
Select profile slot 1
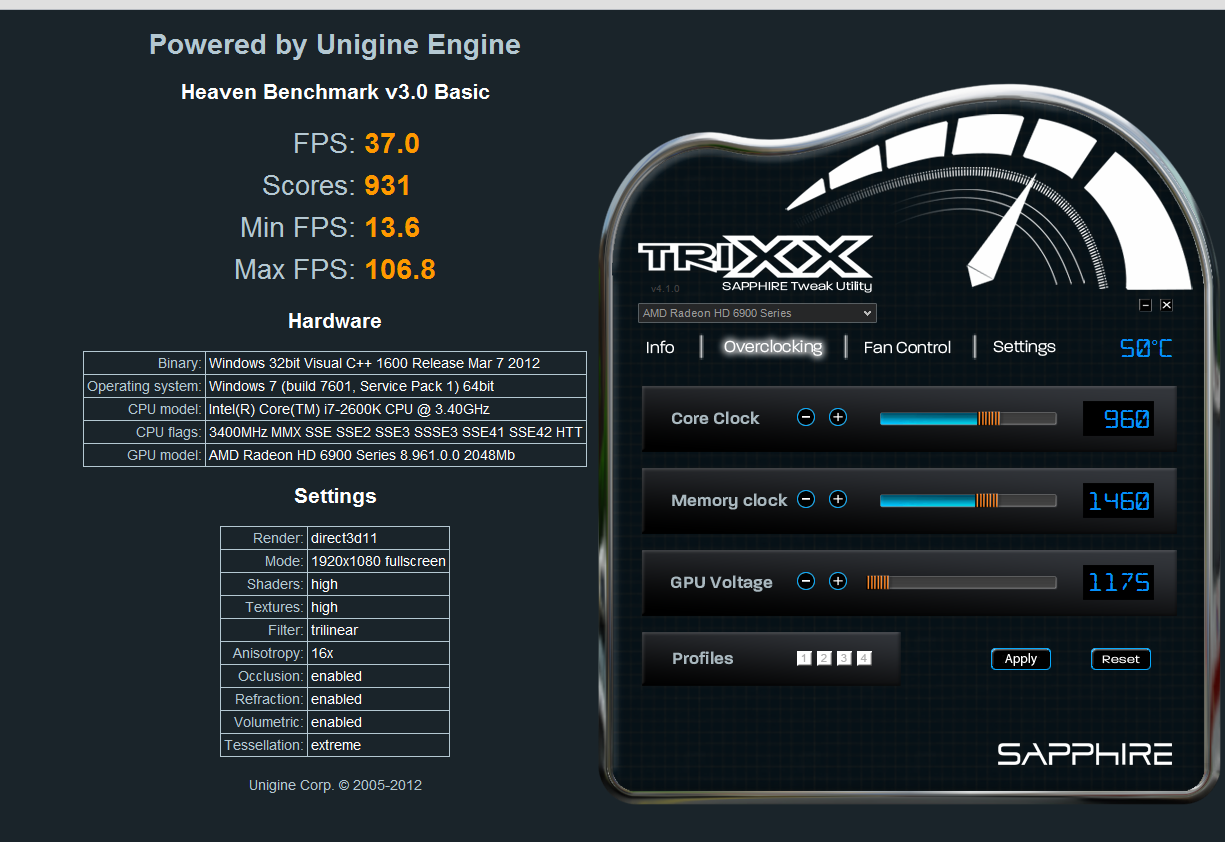click(x=804, y=658)
